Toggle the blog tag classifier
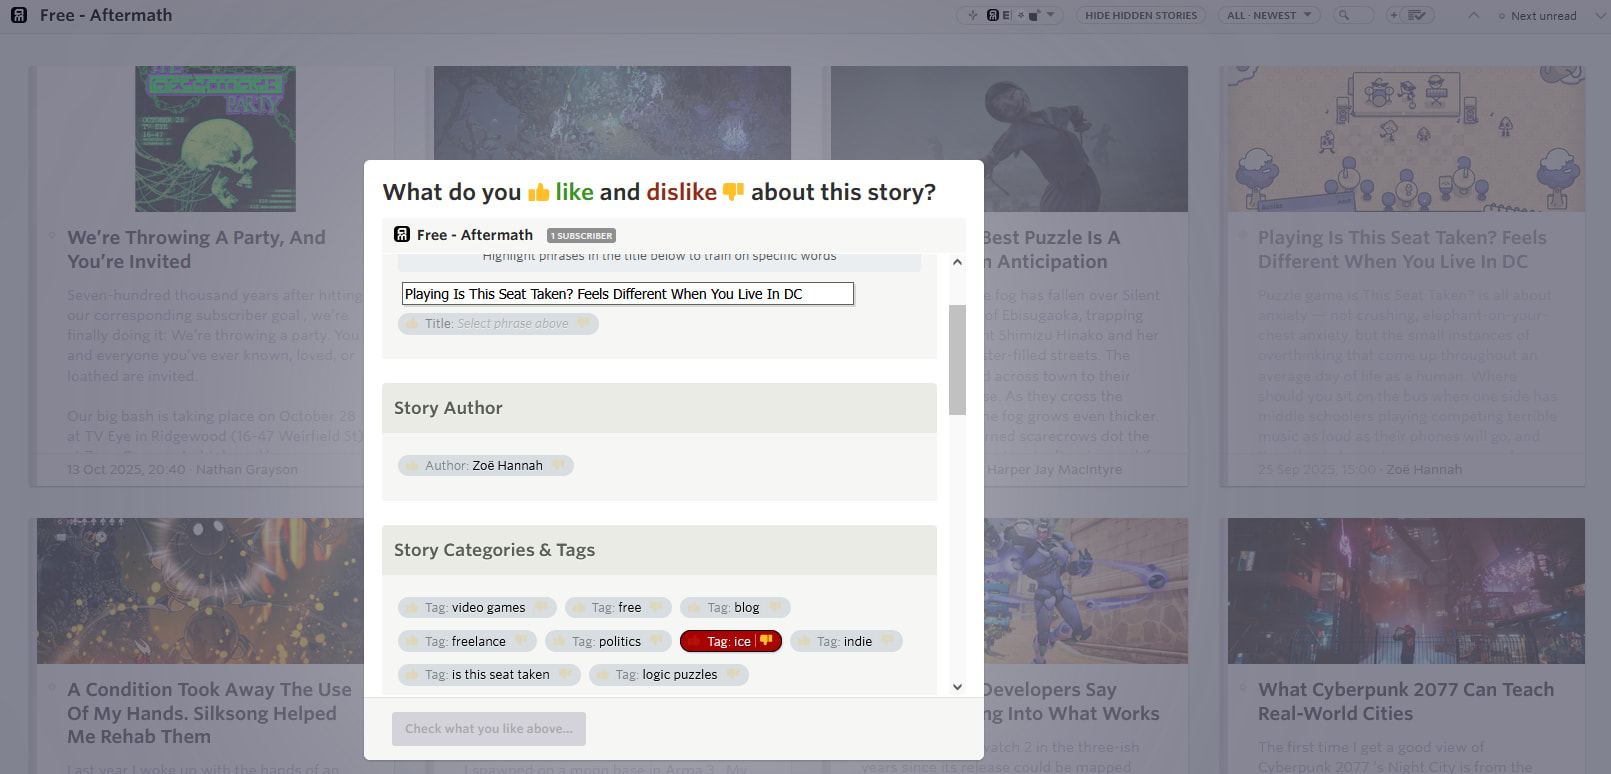 (735, 608)
